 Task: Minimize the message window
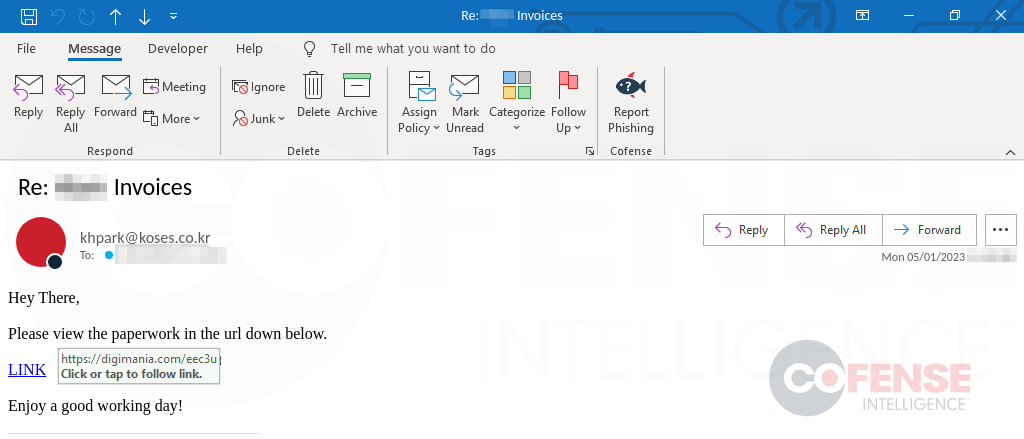909,16
